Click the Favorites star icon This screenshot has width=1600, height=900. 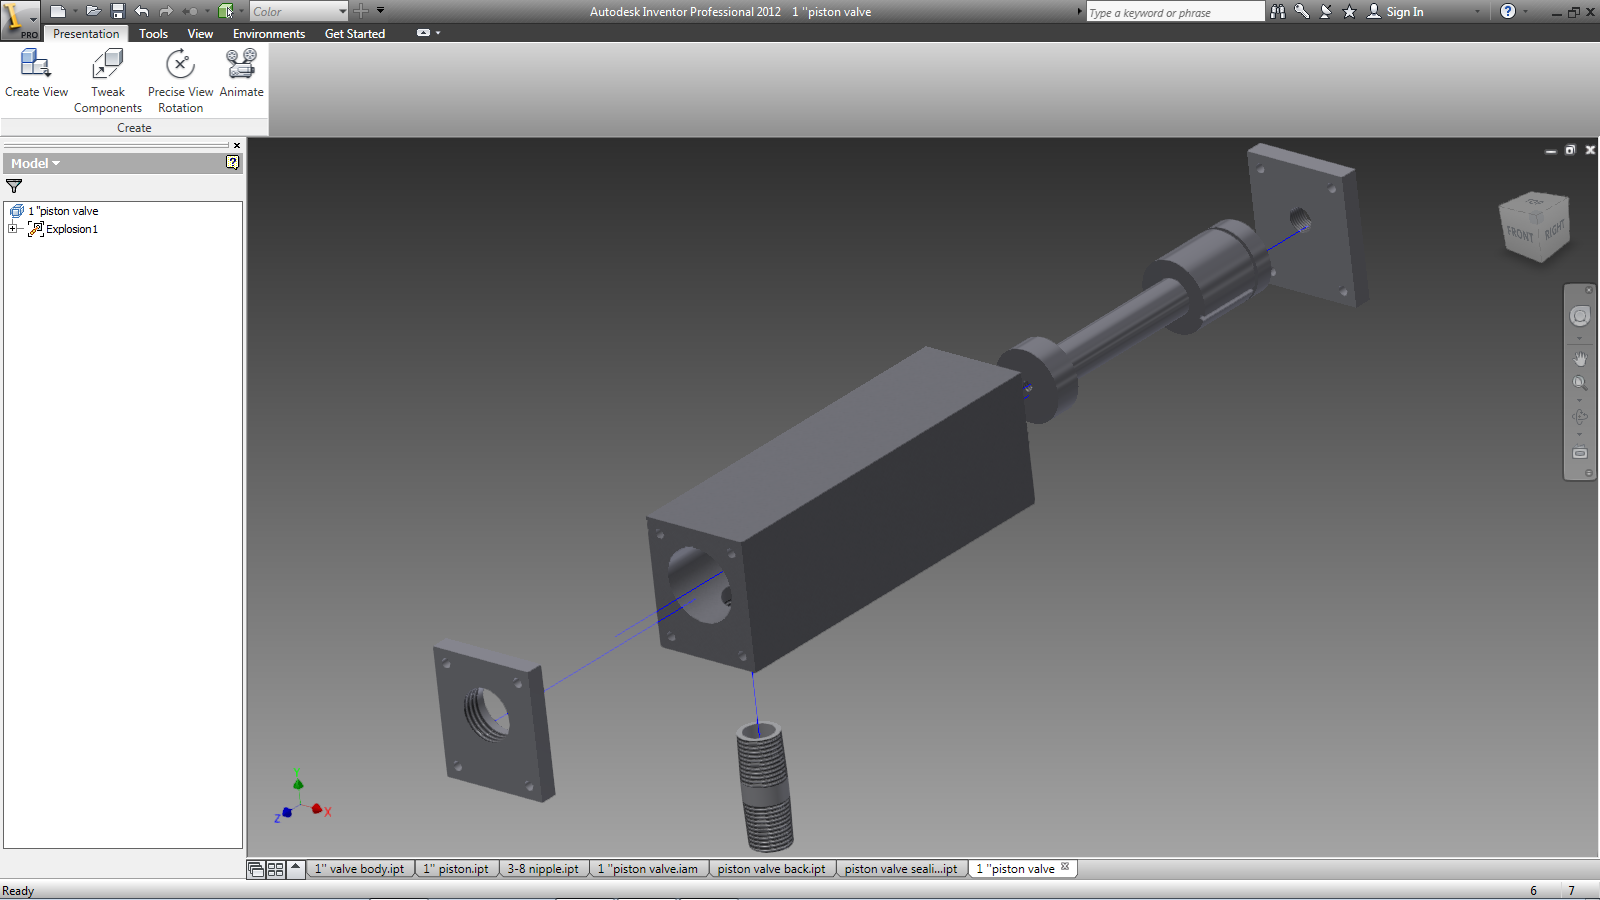[1349, 11]
